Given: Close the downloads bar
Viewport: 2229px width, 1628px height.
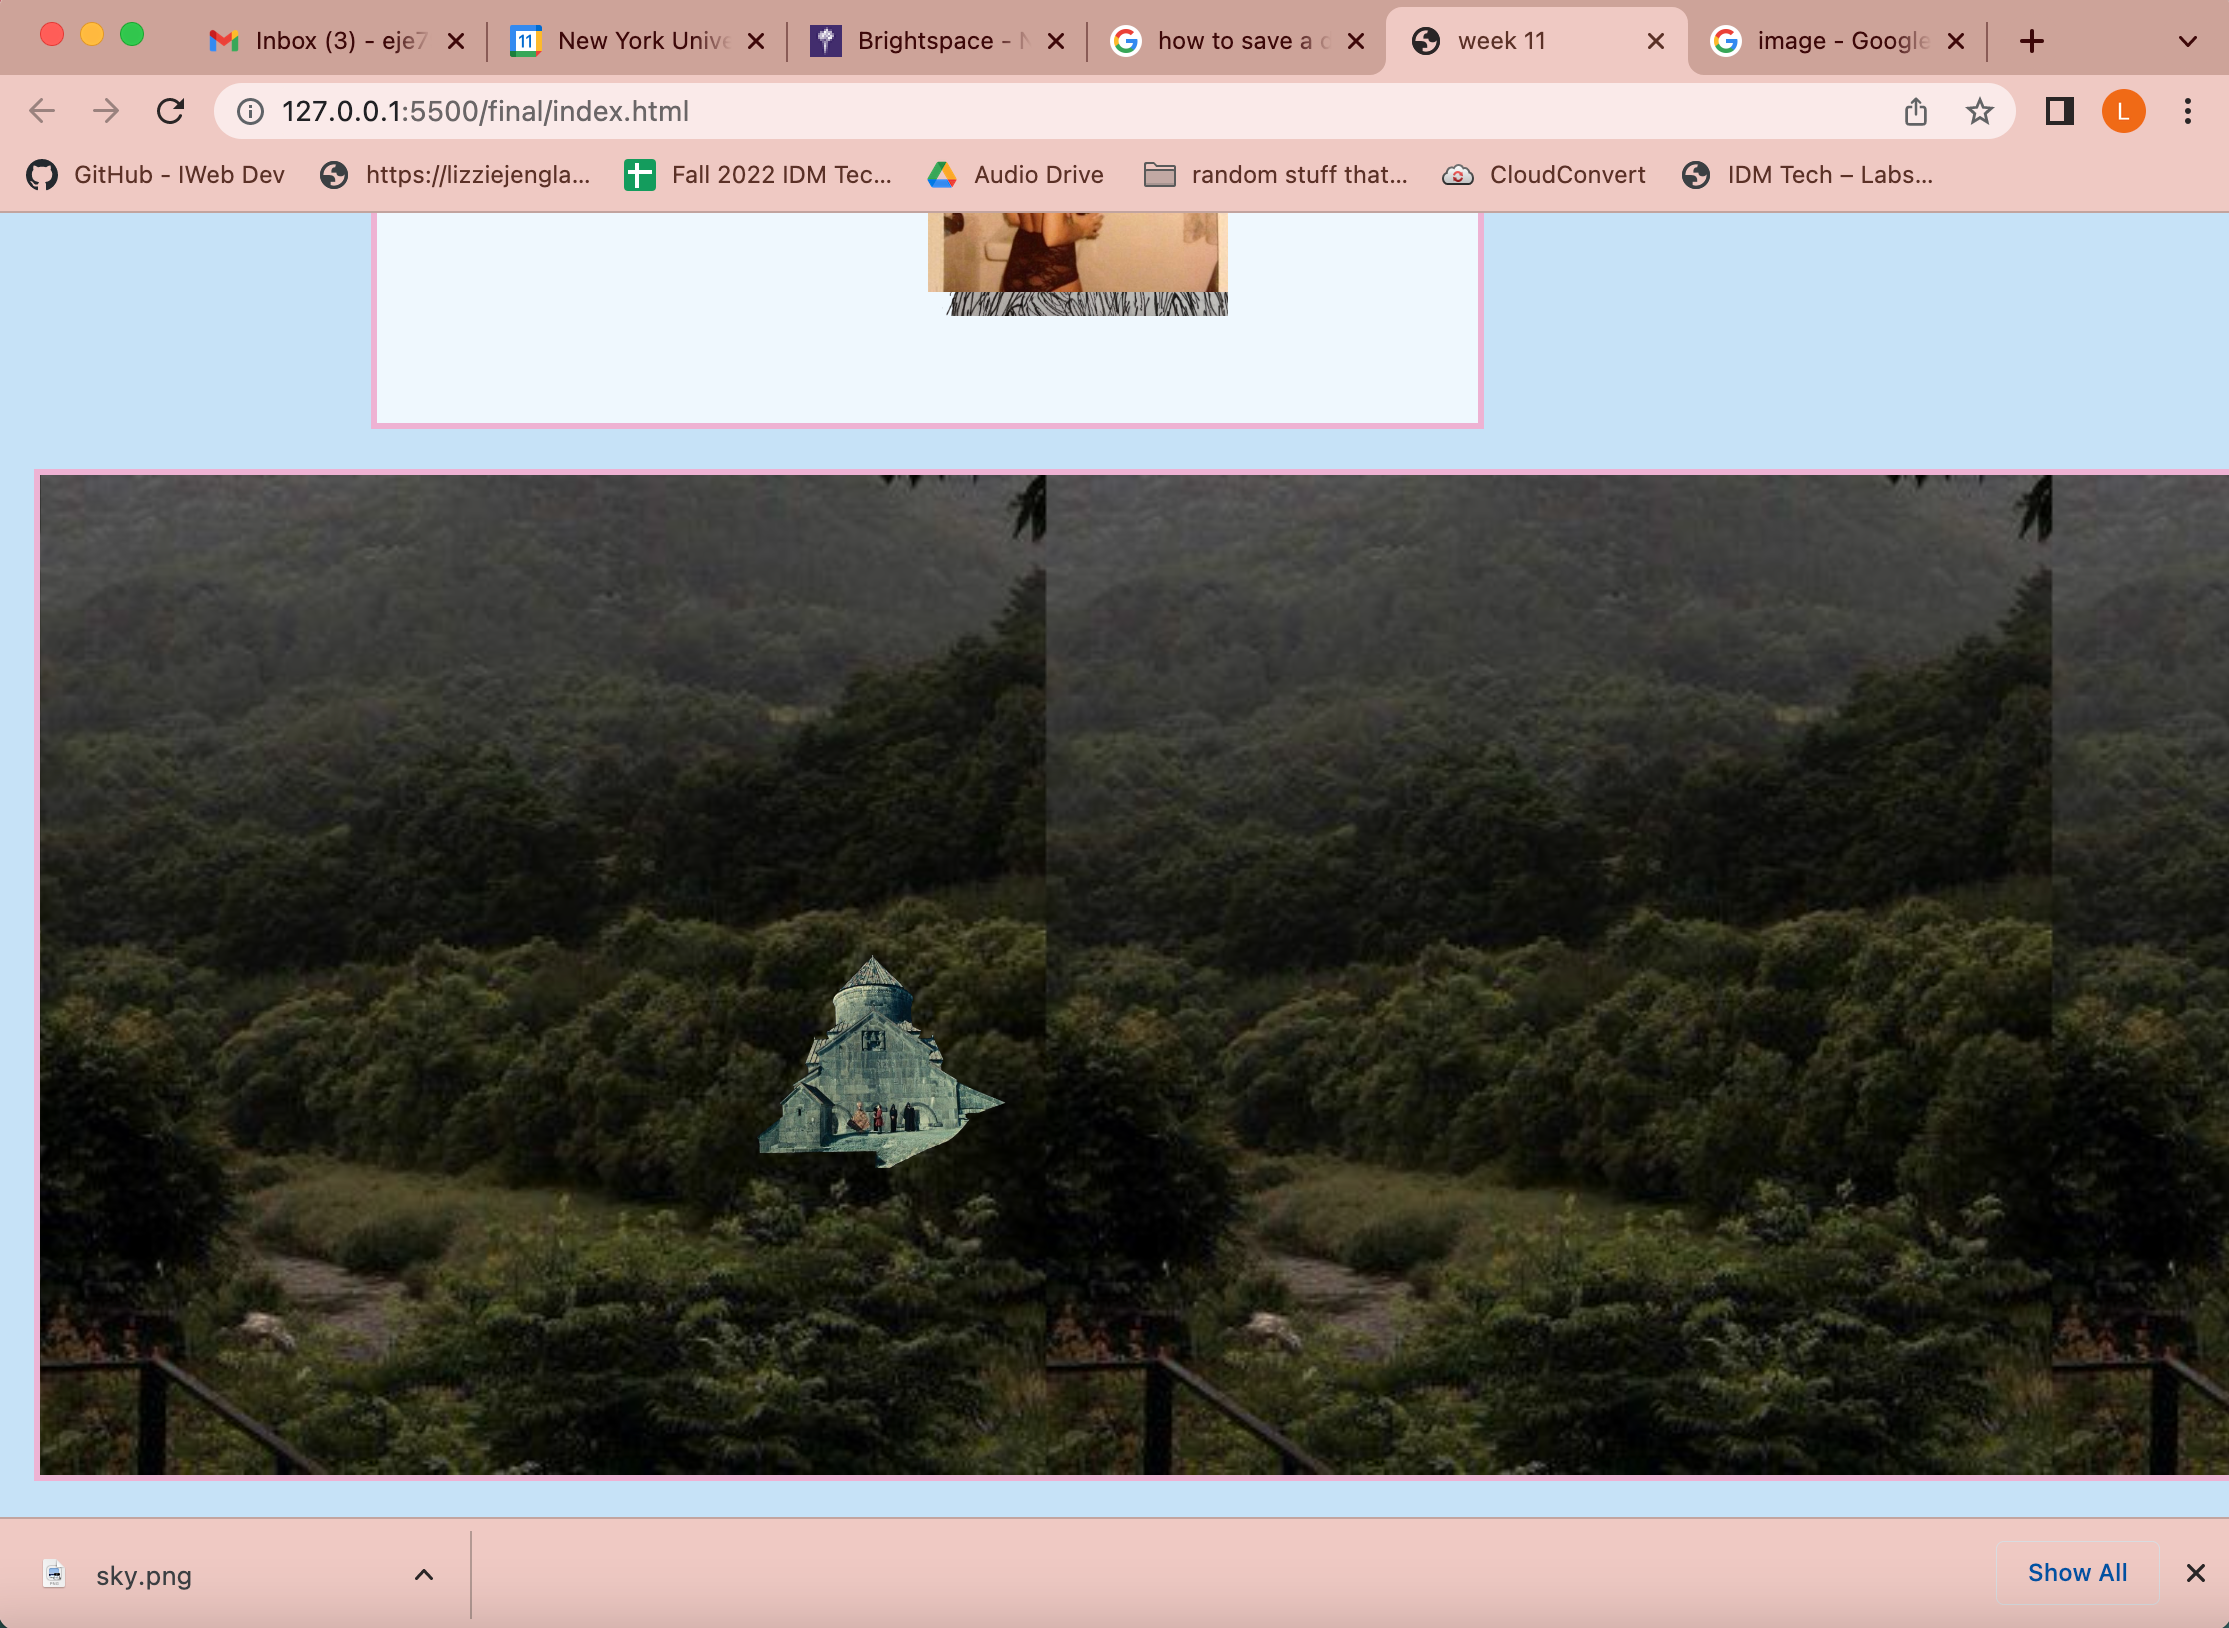Looking at the screenshot, I should (2195, 1573).
